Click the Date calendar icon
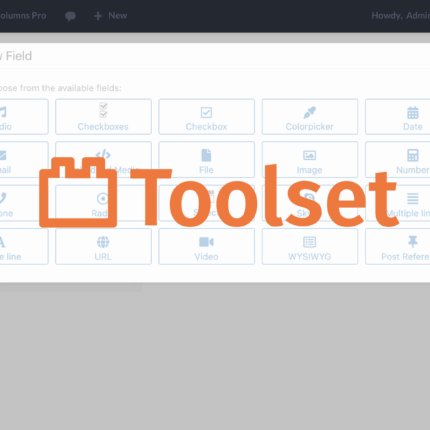The width and height of the screenshot is (430, 430). click(413, 113)
